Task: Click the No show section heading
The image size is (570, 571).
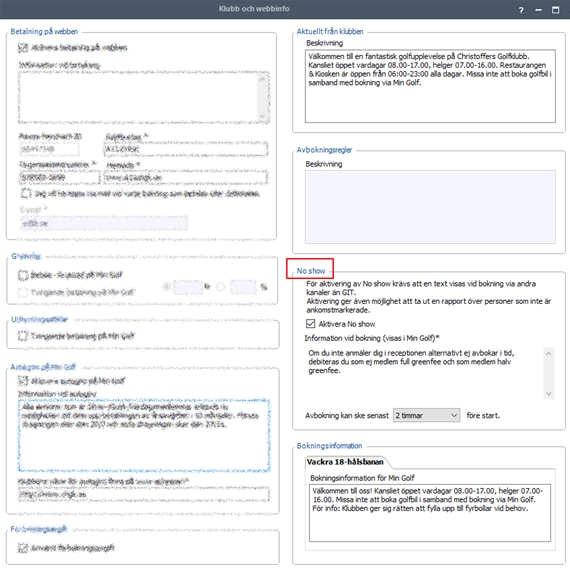Action: coord(311,271)
